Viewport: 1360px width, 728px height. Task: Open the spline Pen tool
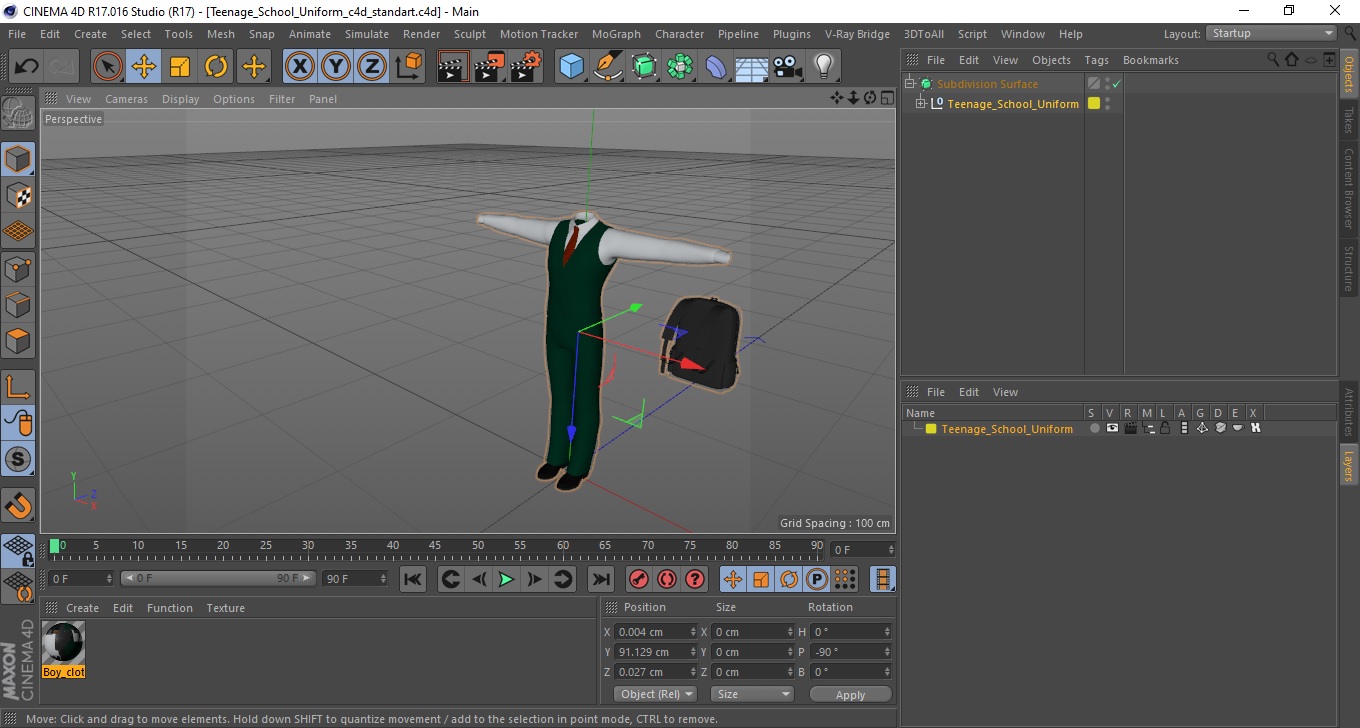(608, 67)
